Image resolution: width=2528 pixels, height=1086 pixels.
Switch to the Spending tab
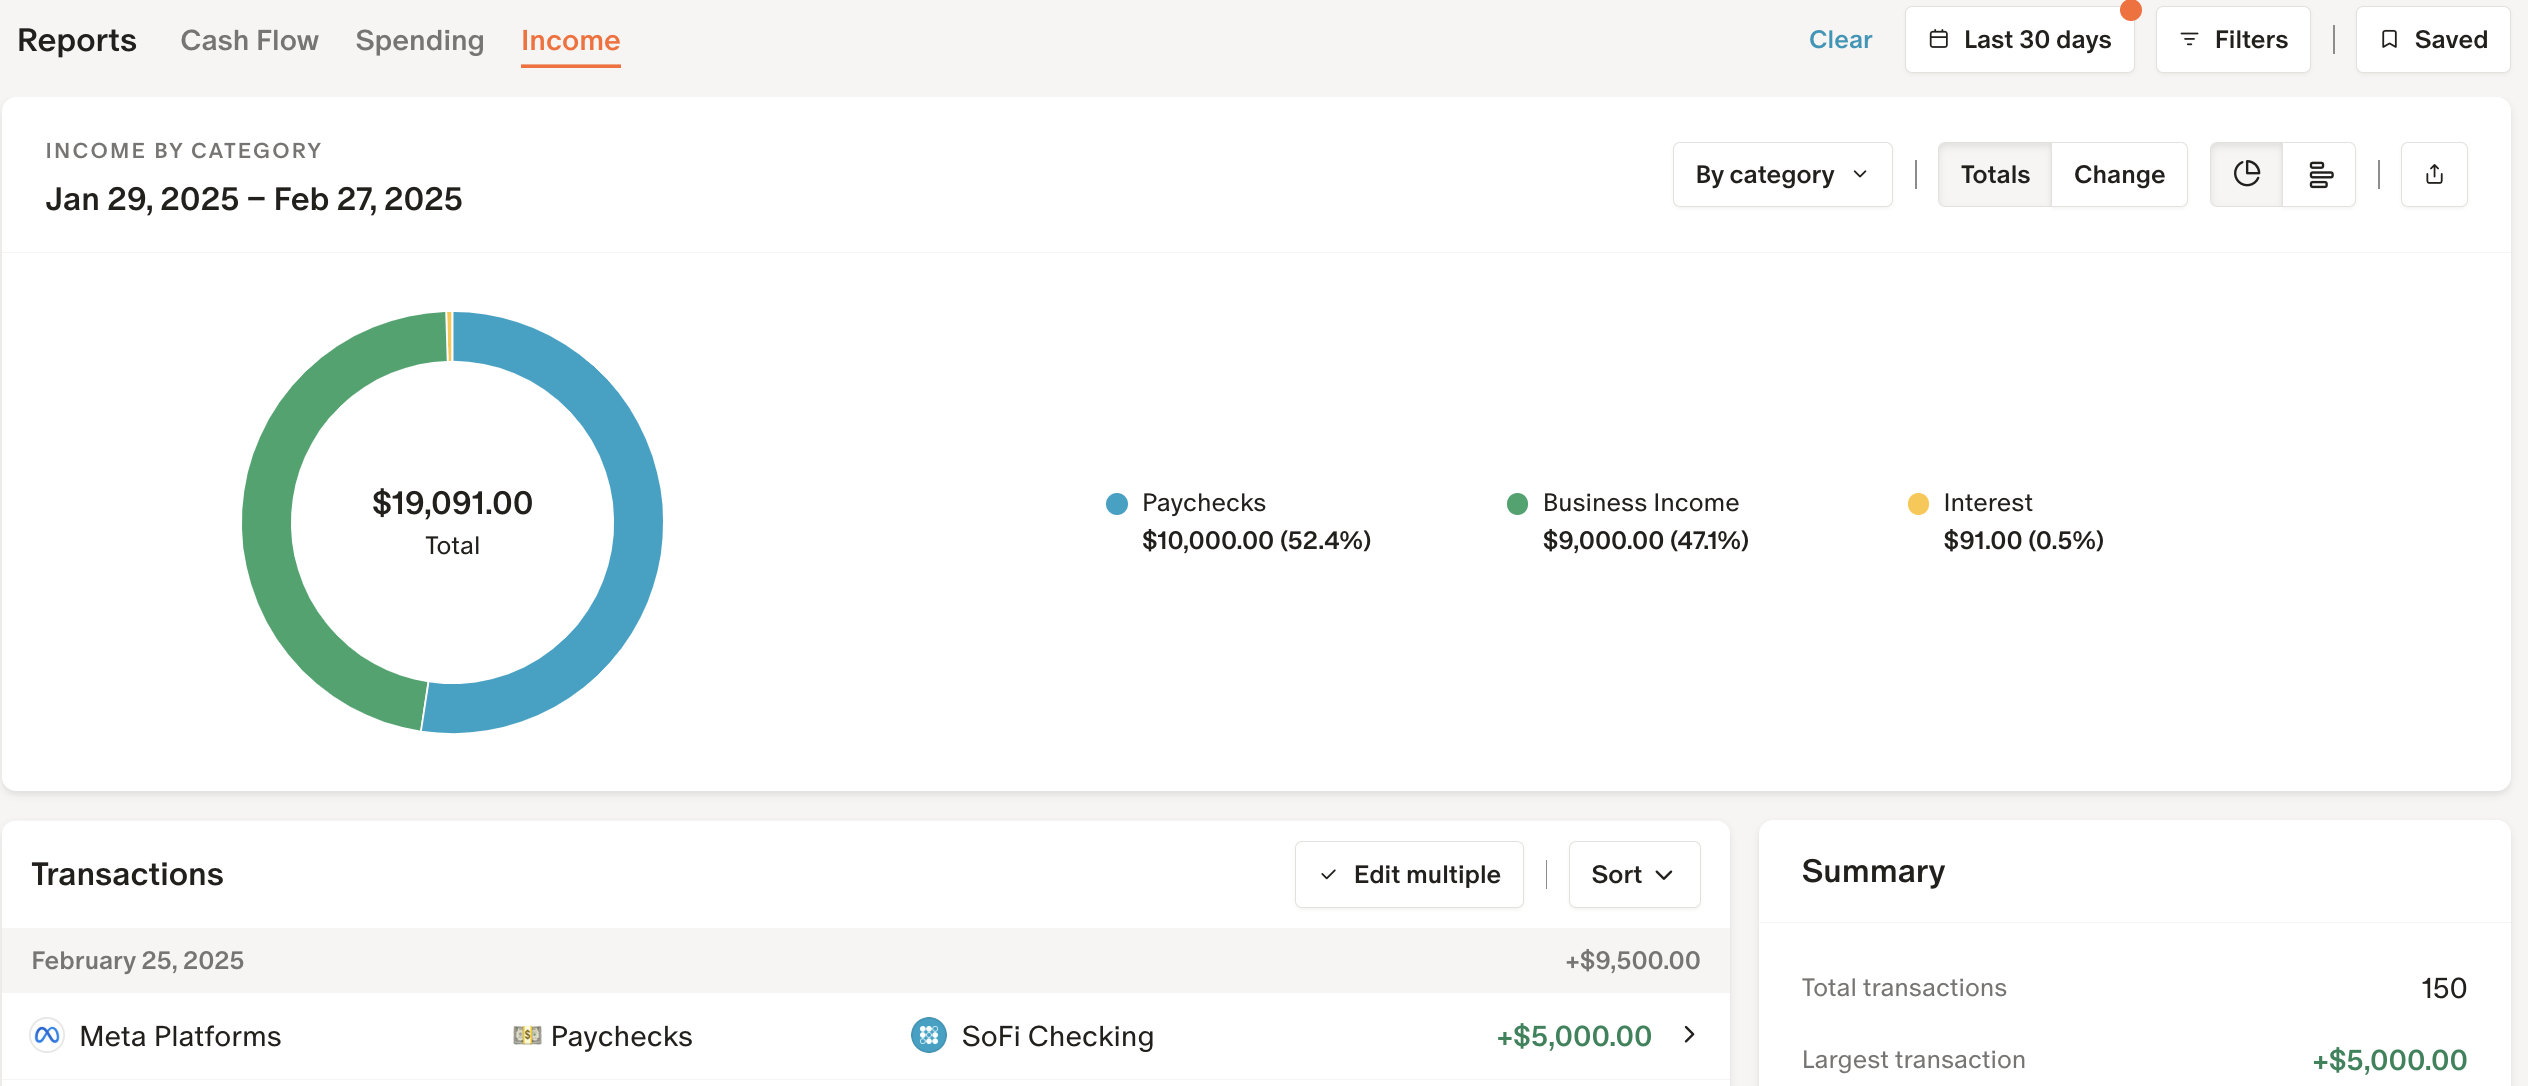coord(419,40)
